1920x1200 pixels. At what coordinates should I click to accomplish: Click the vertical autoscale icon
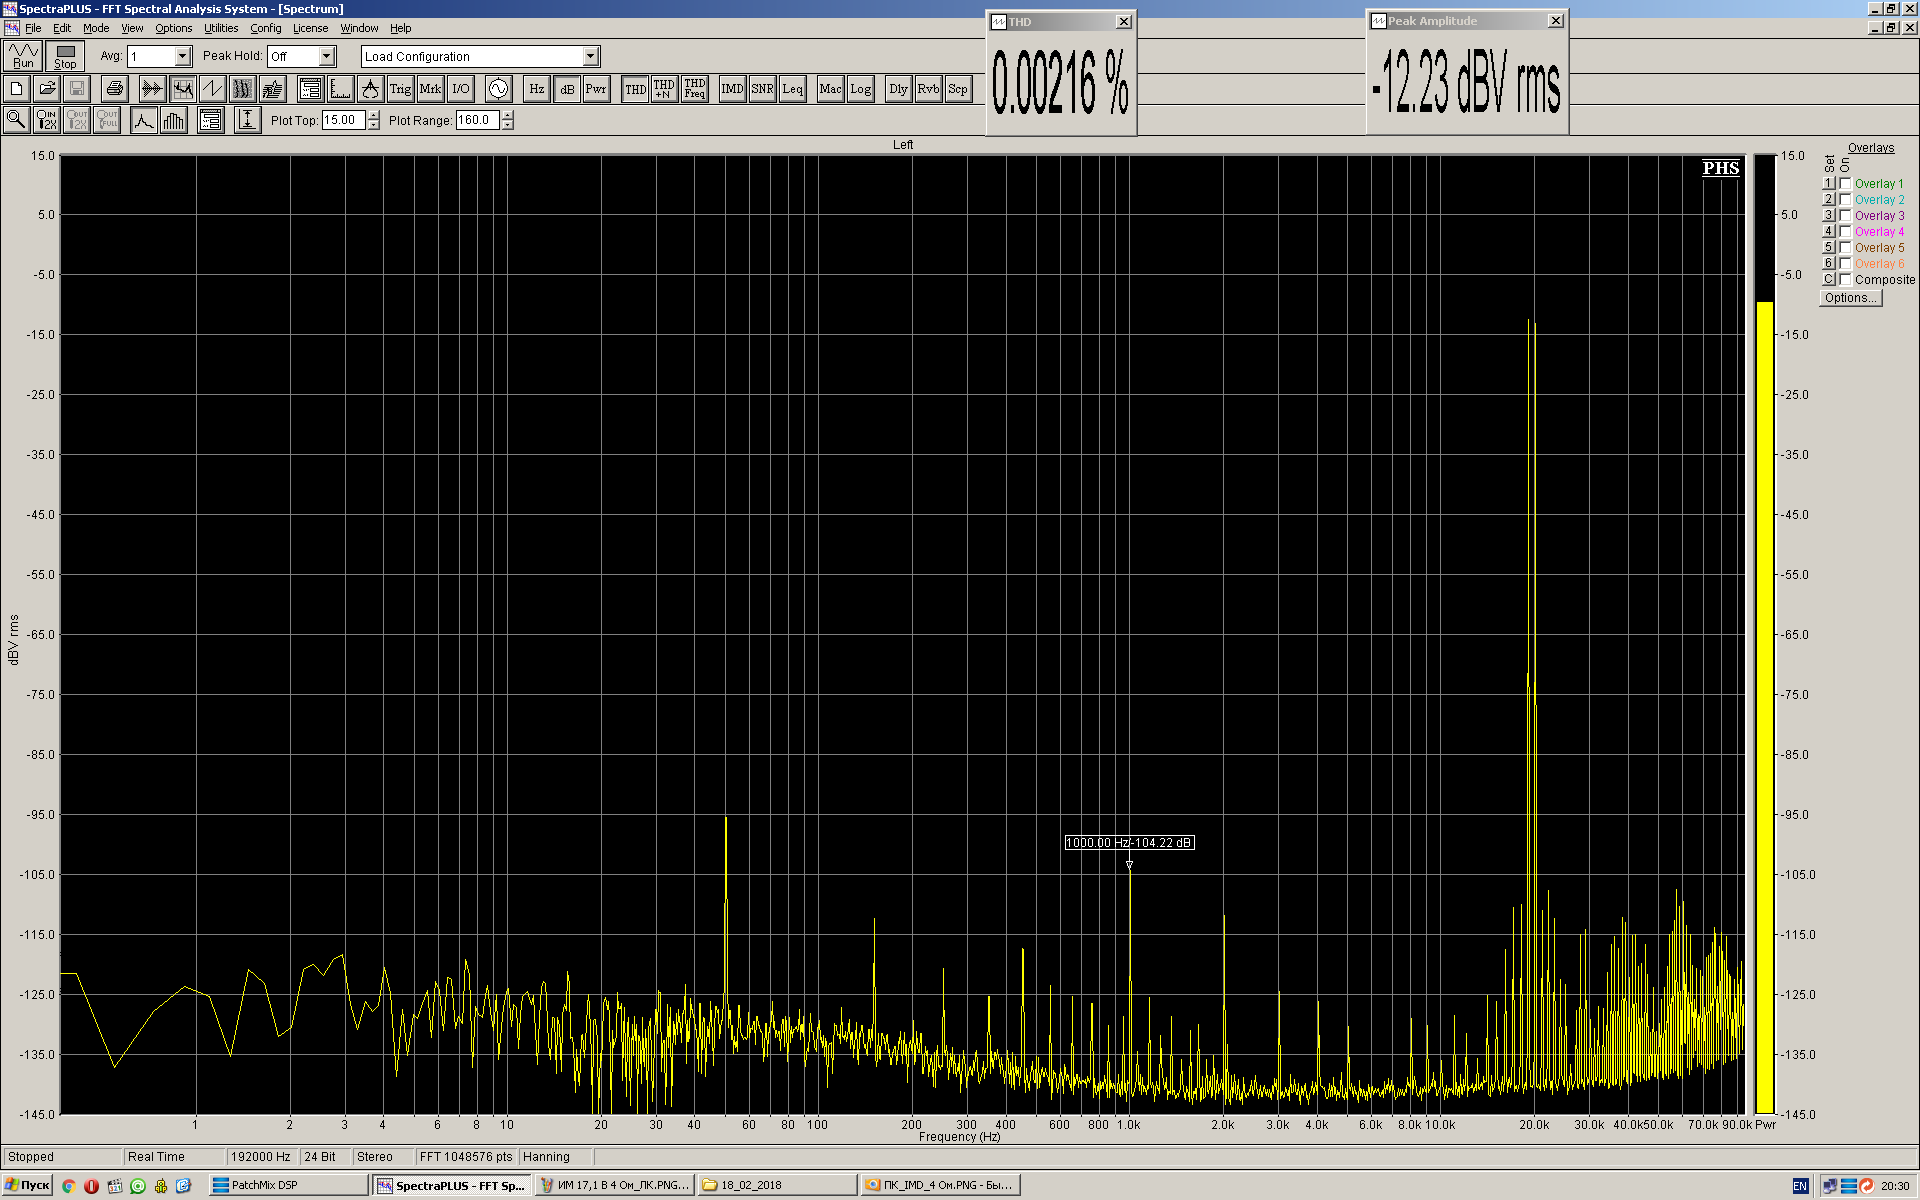(x=247, y=120)
